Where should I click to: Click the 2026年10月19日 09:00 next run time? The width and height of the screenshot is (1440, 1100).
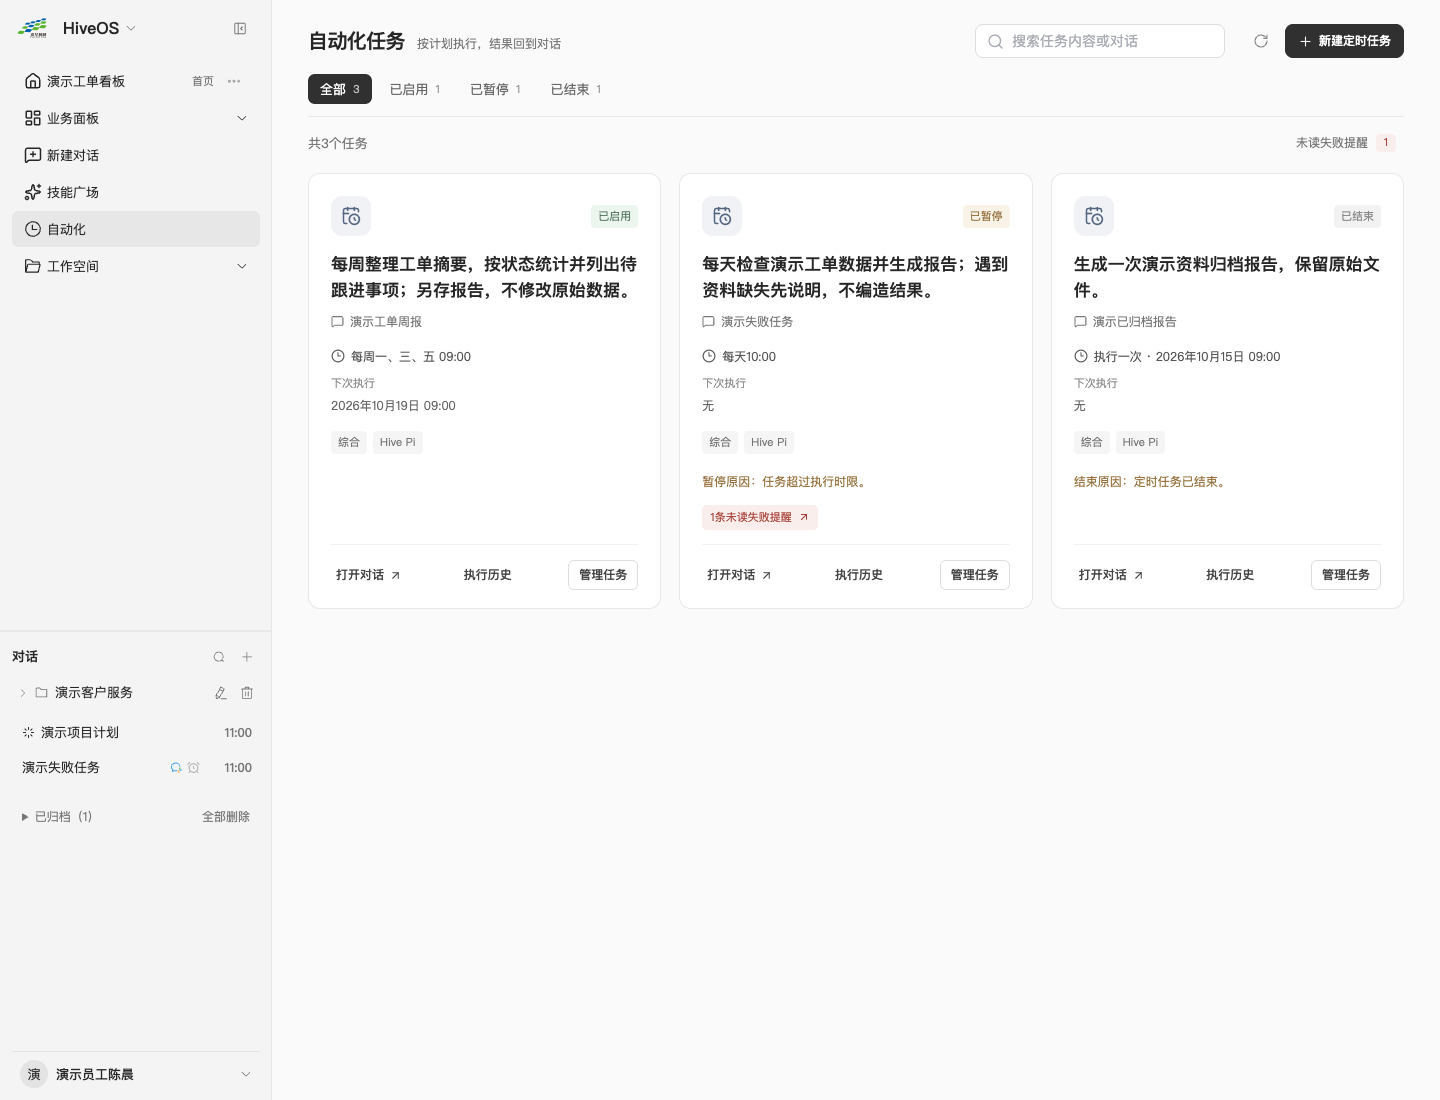tap(393, 406)
